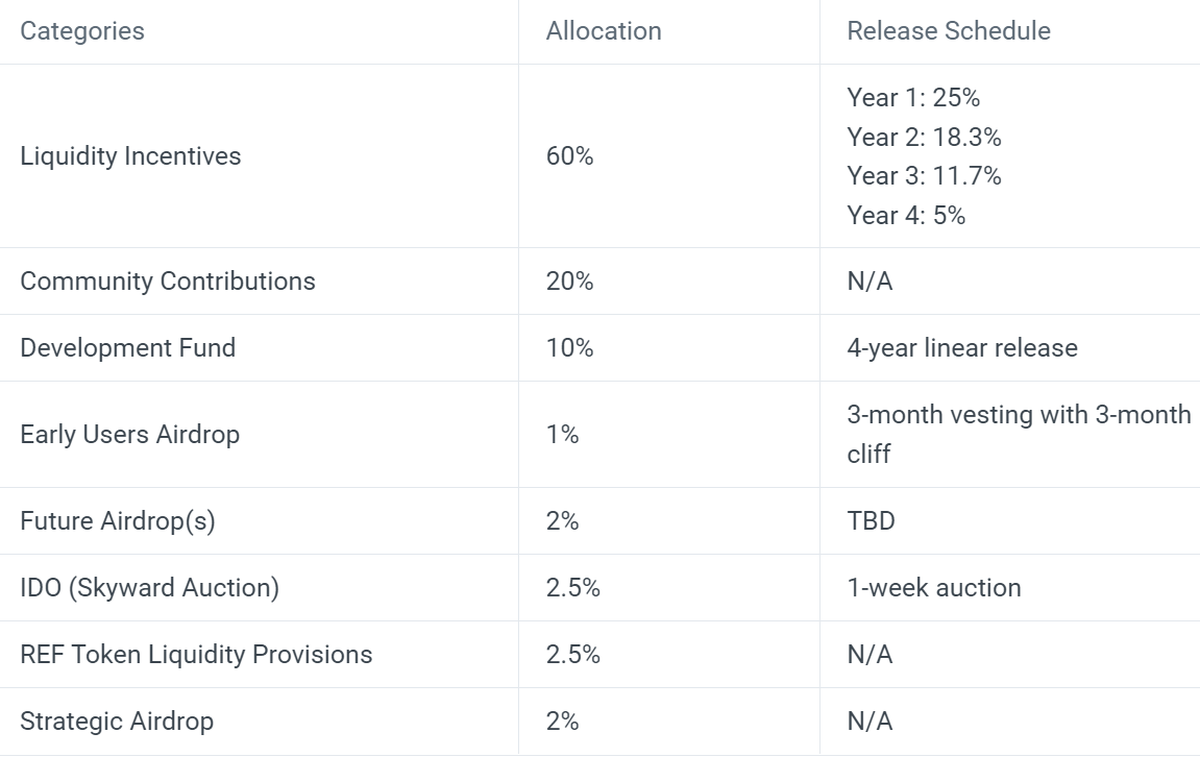The image size is (1200, 757).
Task: Click the 60% allocation cell
Action: (570, 156)
